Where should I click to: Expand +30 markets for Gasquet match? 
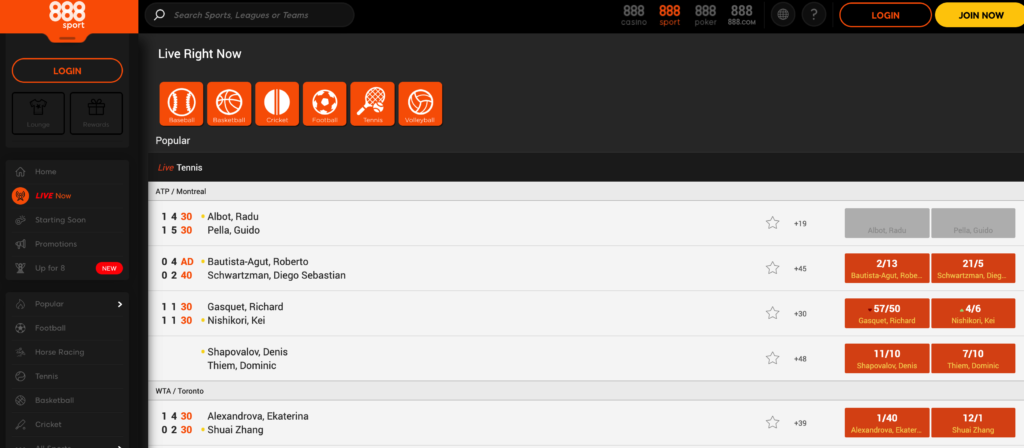tap(800, 313)
